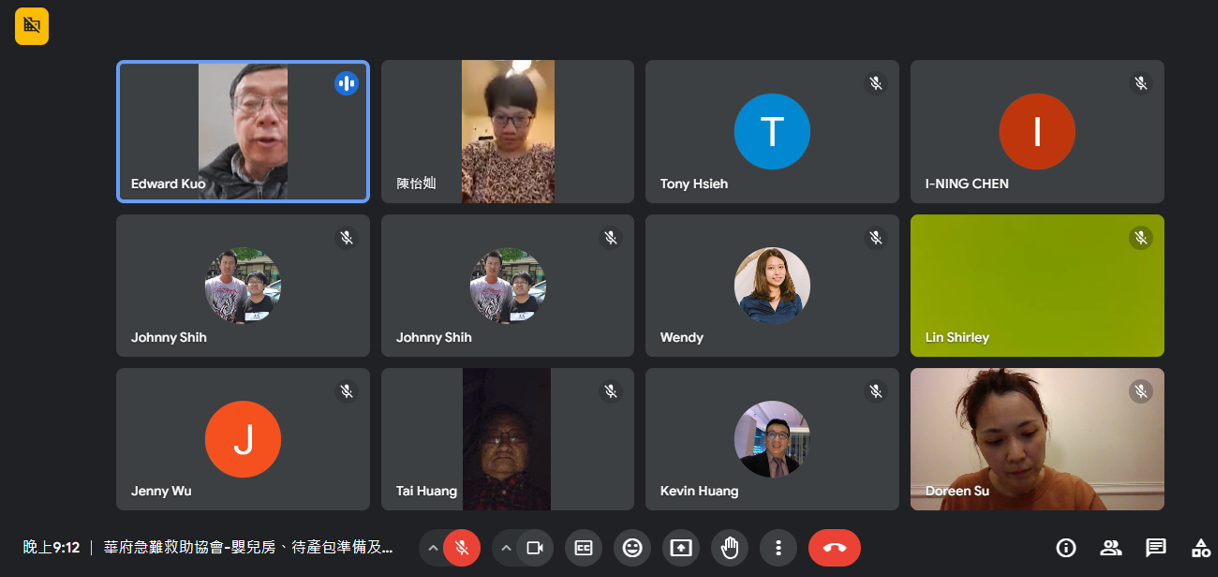Select Edward Kuo's speaking video tile
This screenshot has height=577, width=1218.
243,131
